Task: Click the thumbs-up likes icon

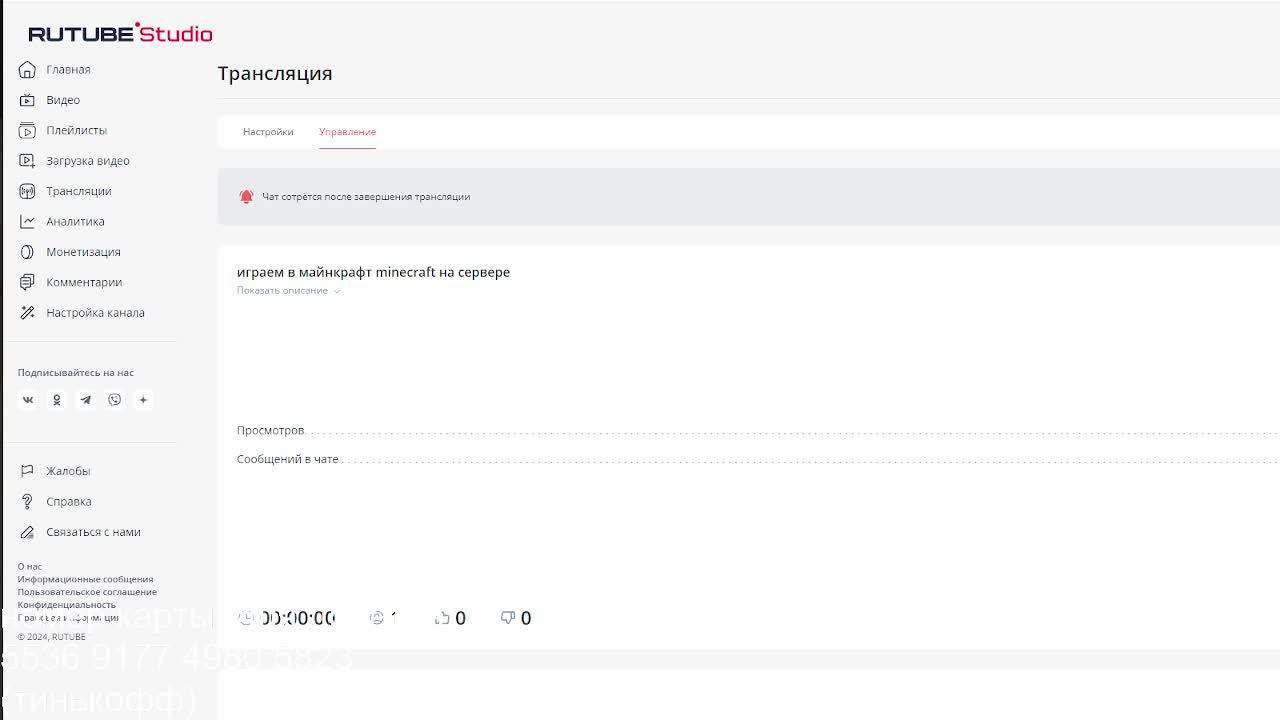Action: (442, 618)
